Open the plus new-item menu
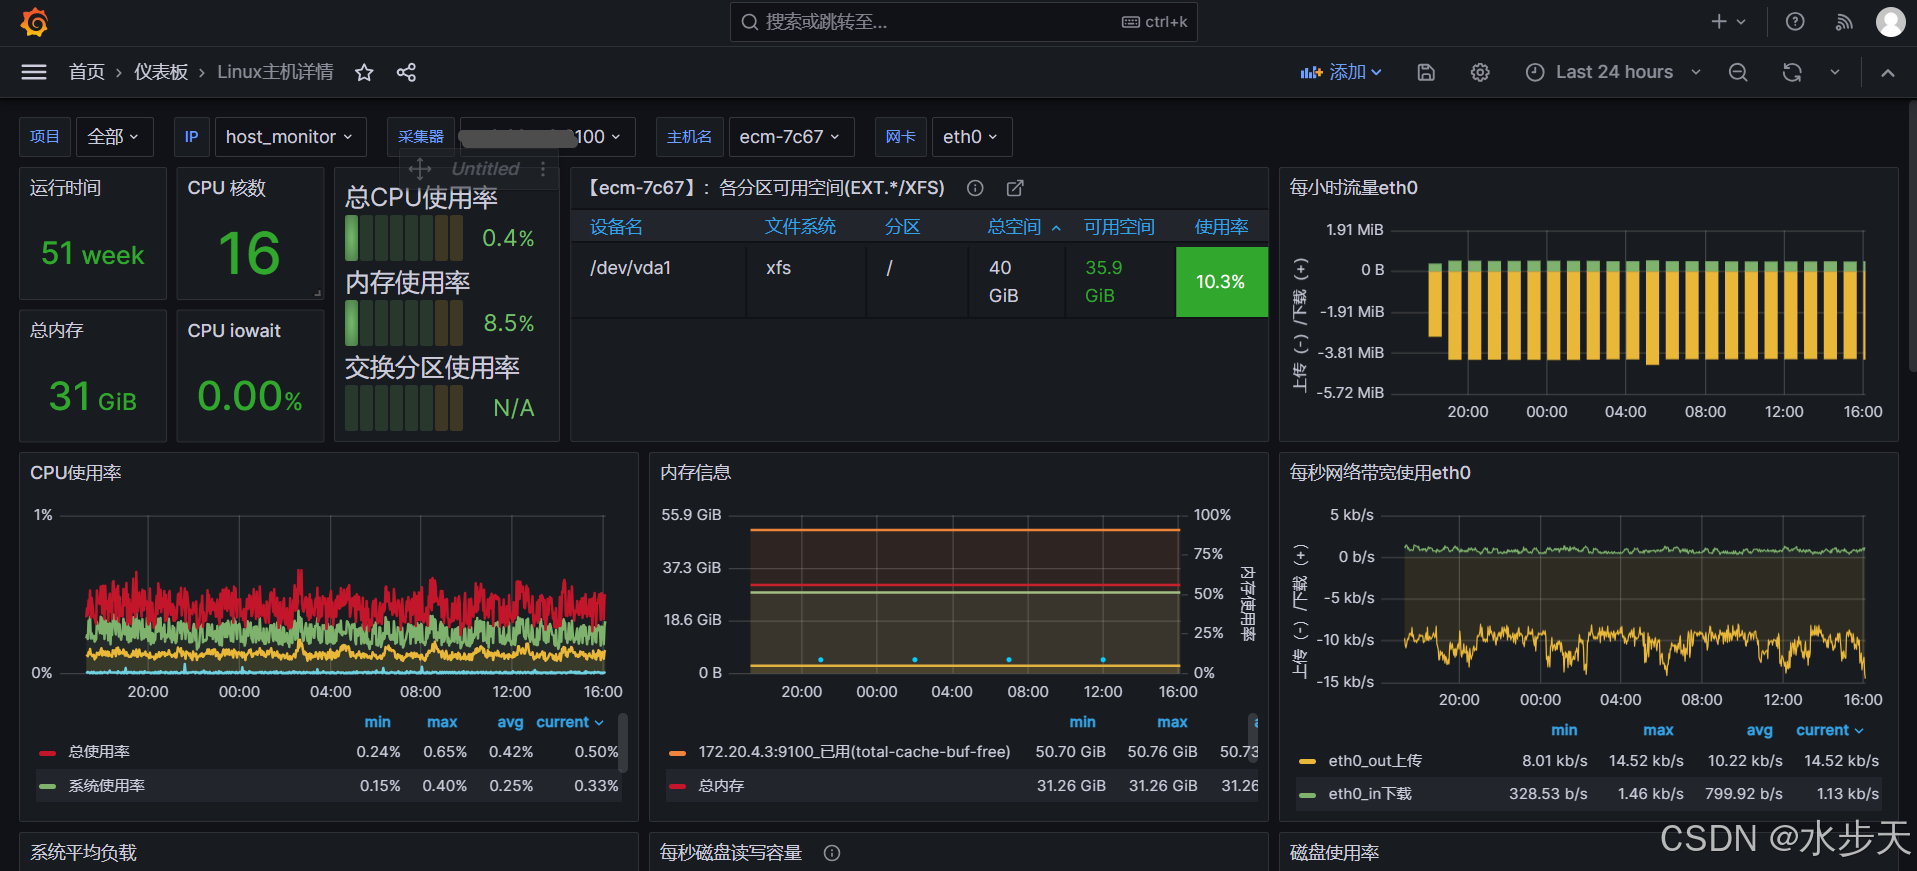 pyautogui.click(x=1728, y=22)
